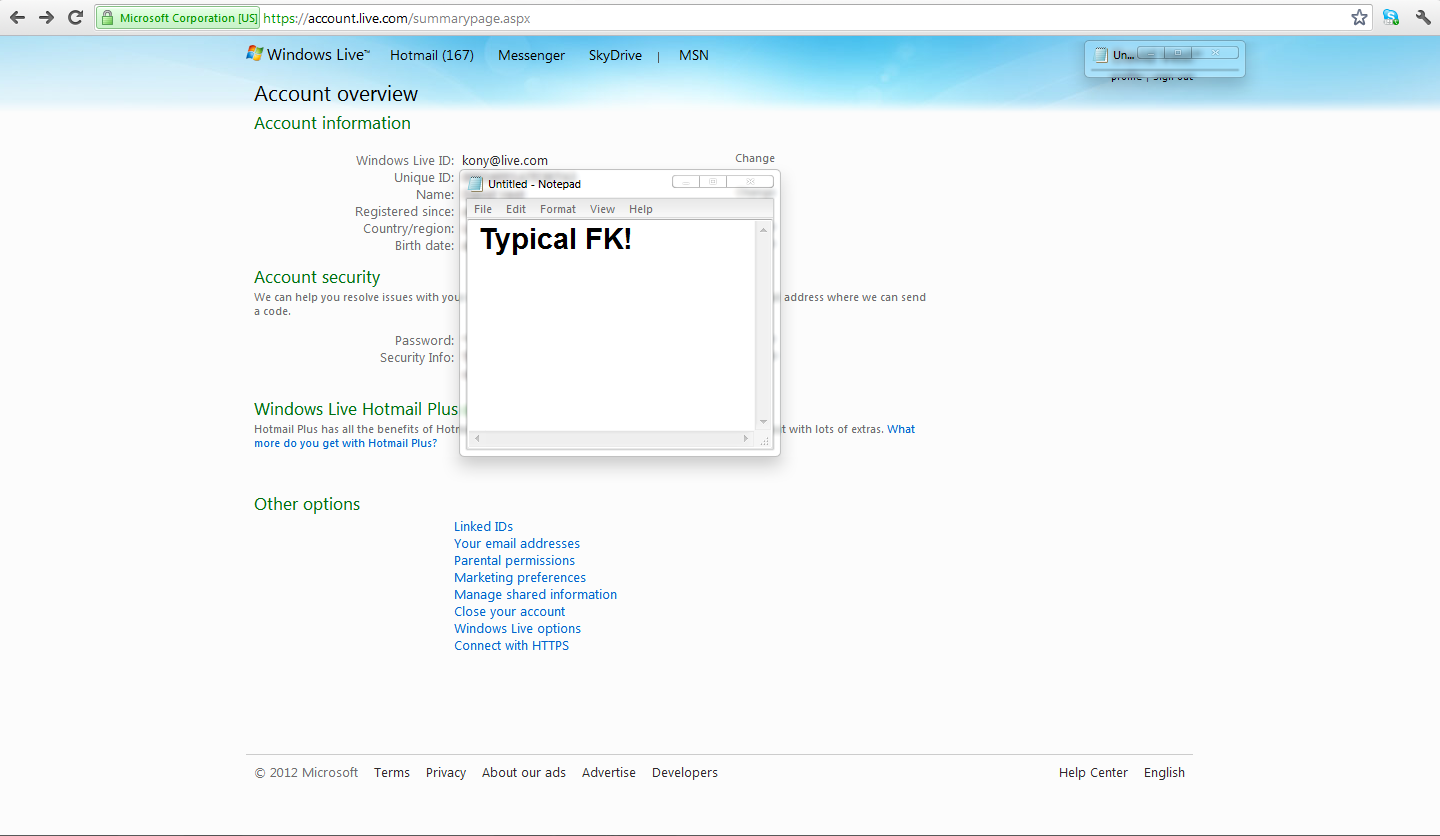The width and height of the screenshot is (1440, 836).
Task: Visit MSN from the header
Action: (693, 55)
